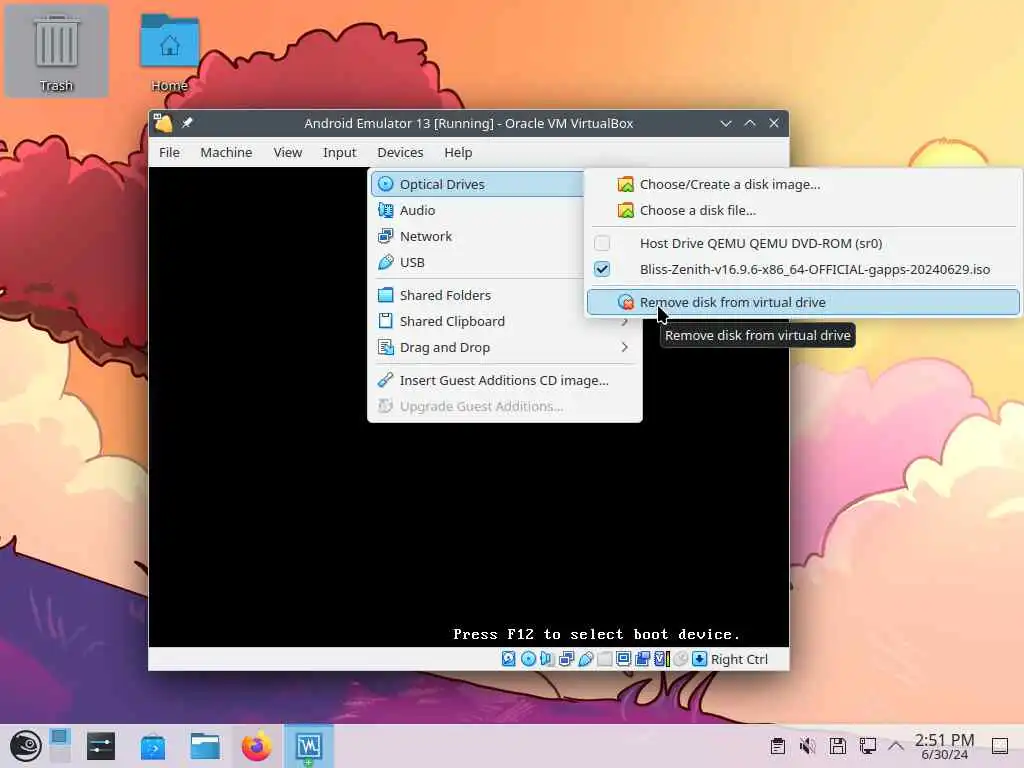Open the File menu
Viewport: 1024px width, 768px height.
coord(169,152)
